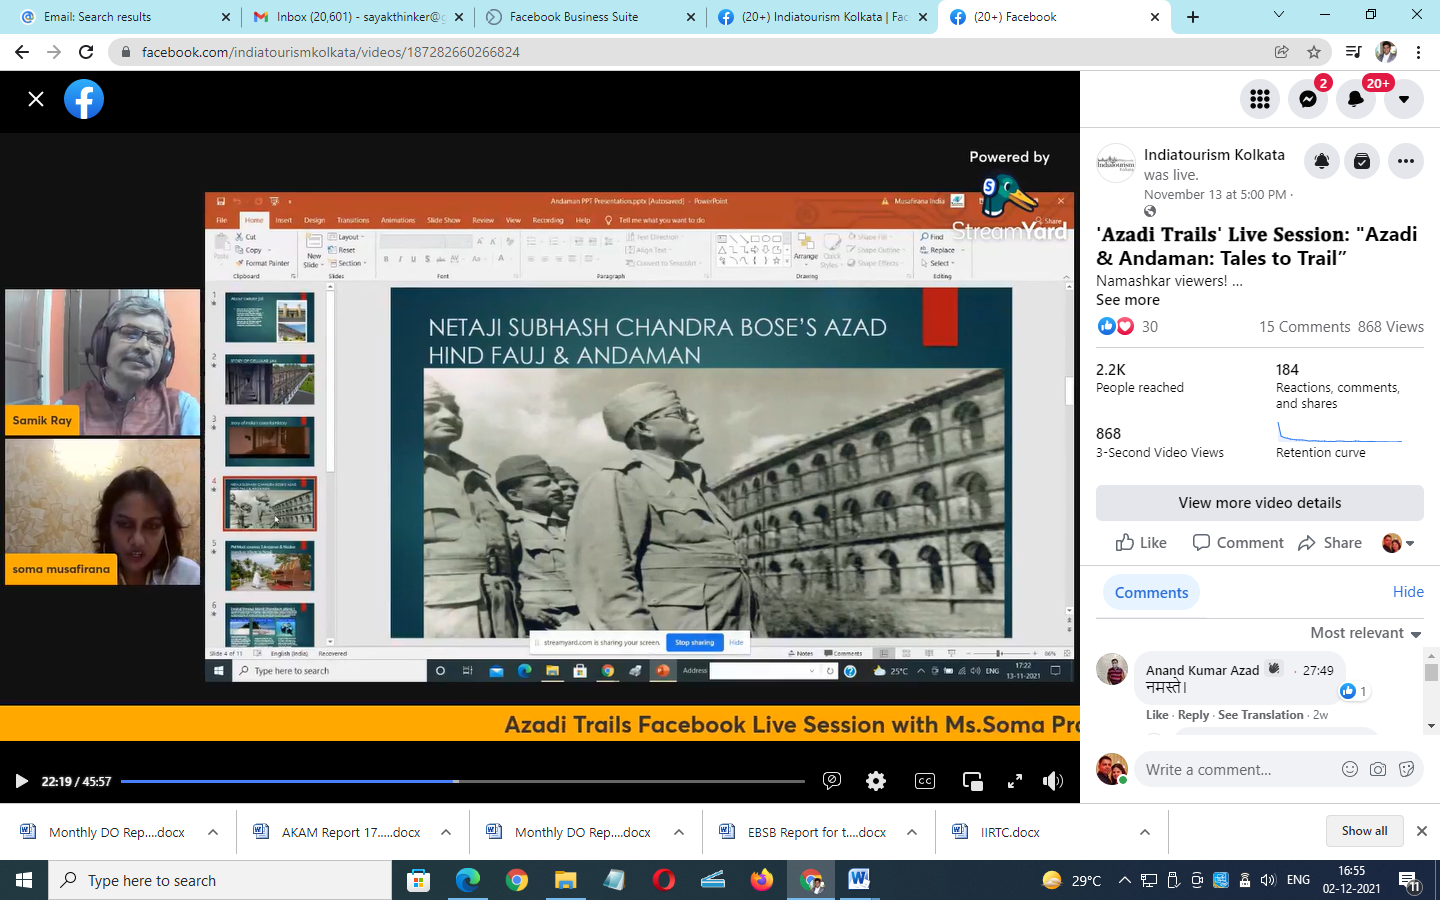
Task: Open the Facebook notifications bell
Action: coord(1355,99)
